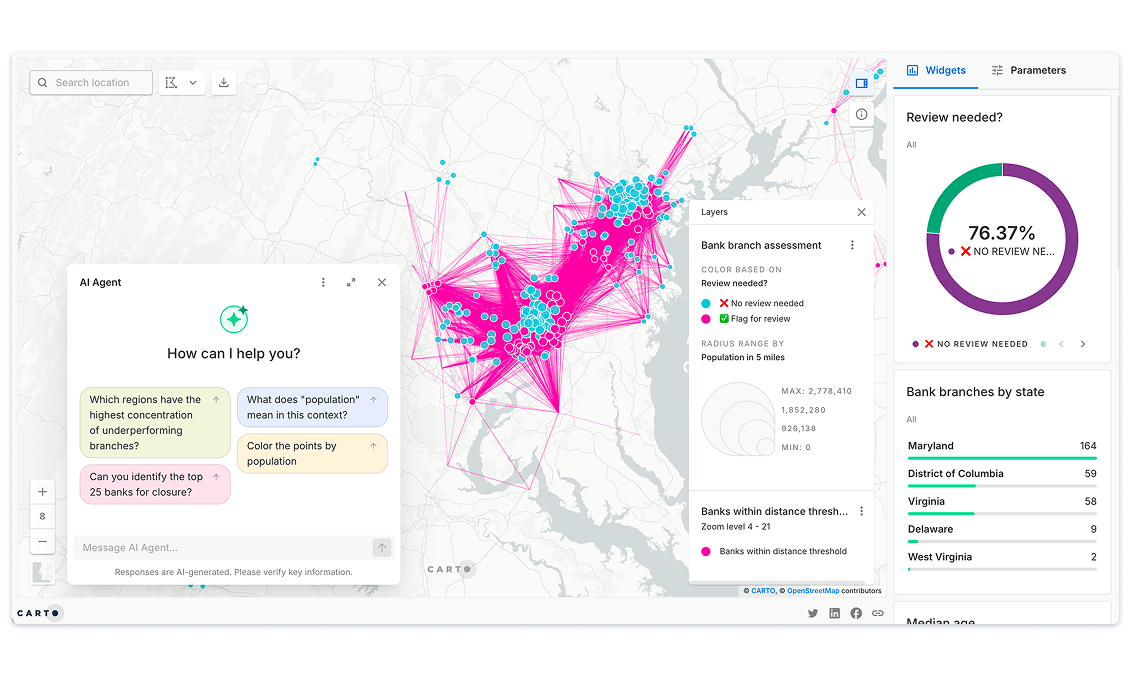1131x675 pixels.
Task: Switch to the Widgets tab
Action: tap(936, 70)
